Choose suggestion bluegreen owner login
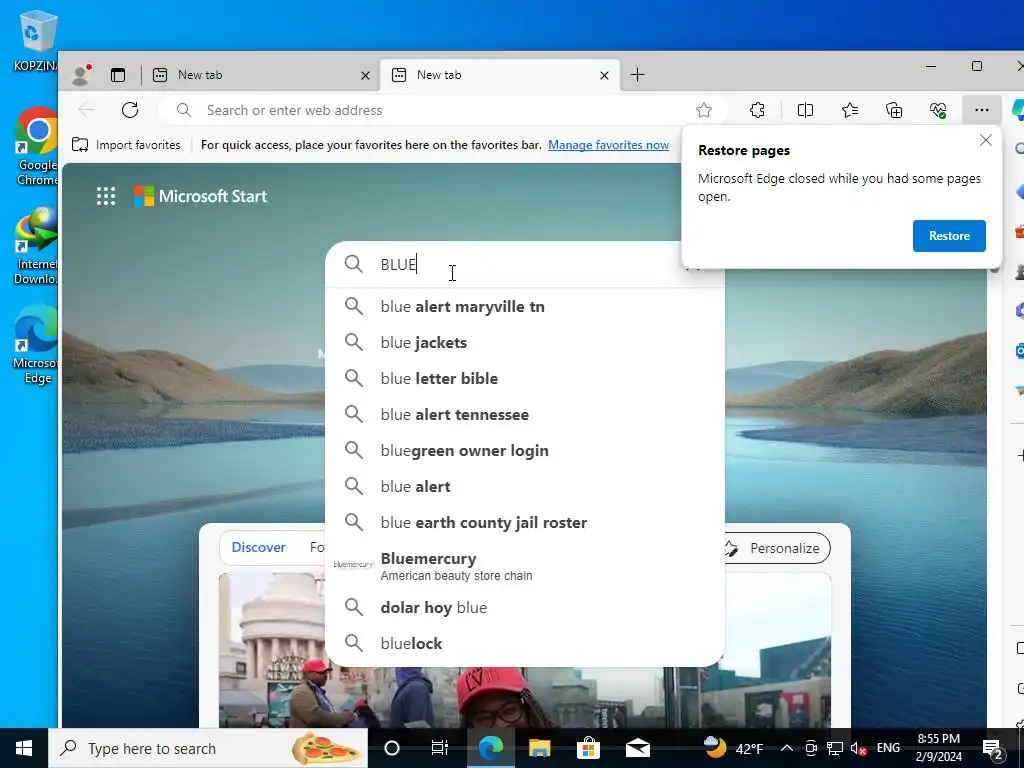 coord(524,450)
